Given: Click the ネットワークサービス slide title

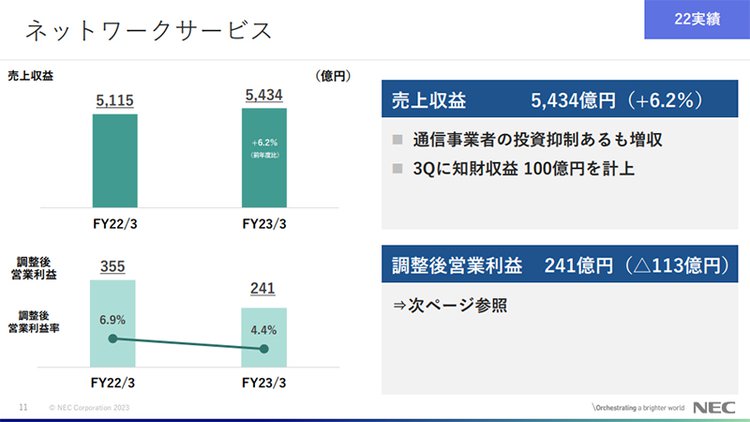Looking at the screenshot, I should [148, 31].
